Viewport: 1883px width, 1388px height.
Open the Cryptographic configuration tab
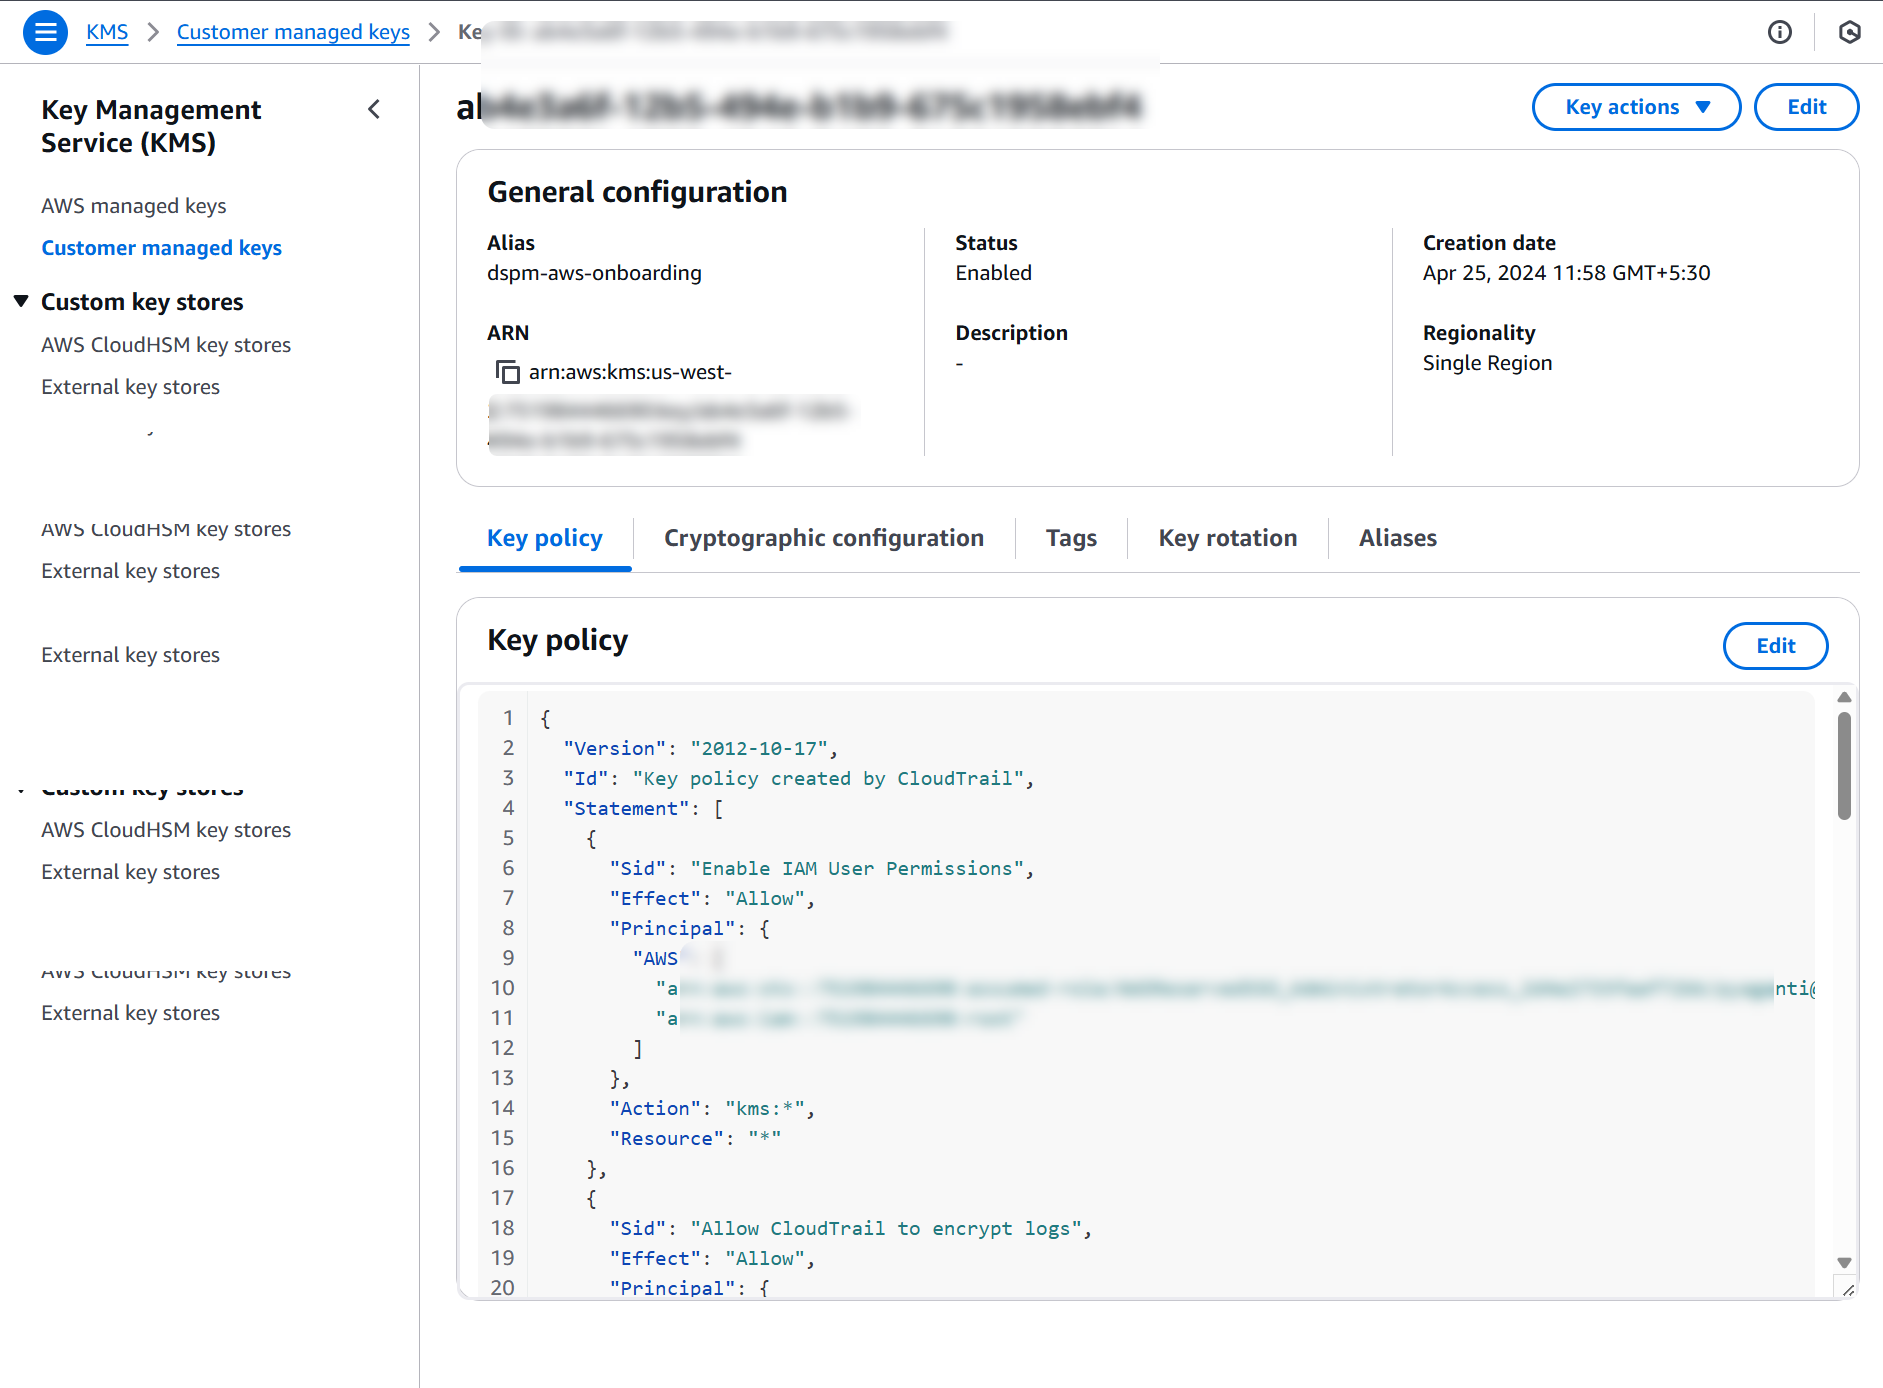click(x=824, y=538)
